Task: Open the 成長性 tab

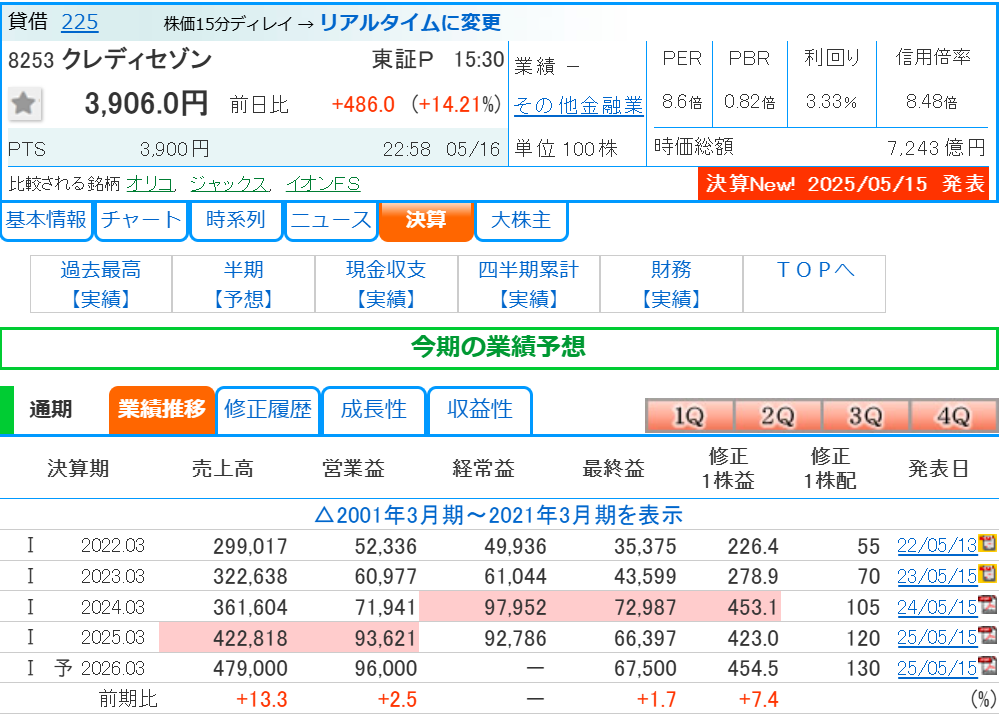Action: (x=374, y=410)
